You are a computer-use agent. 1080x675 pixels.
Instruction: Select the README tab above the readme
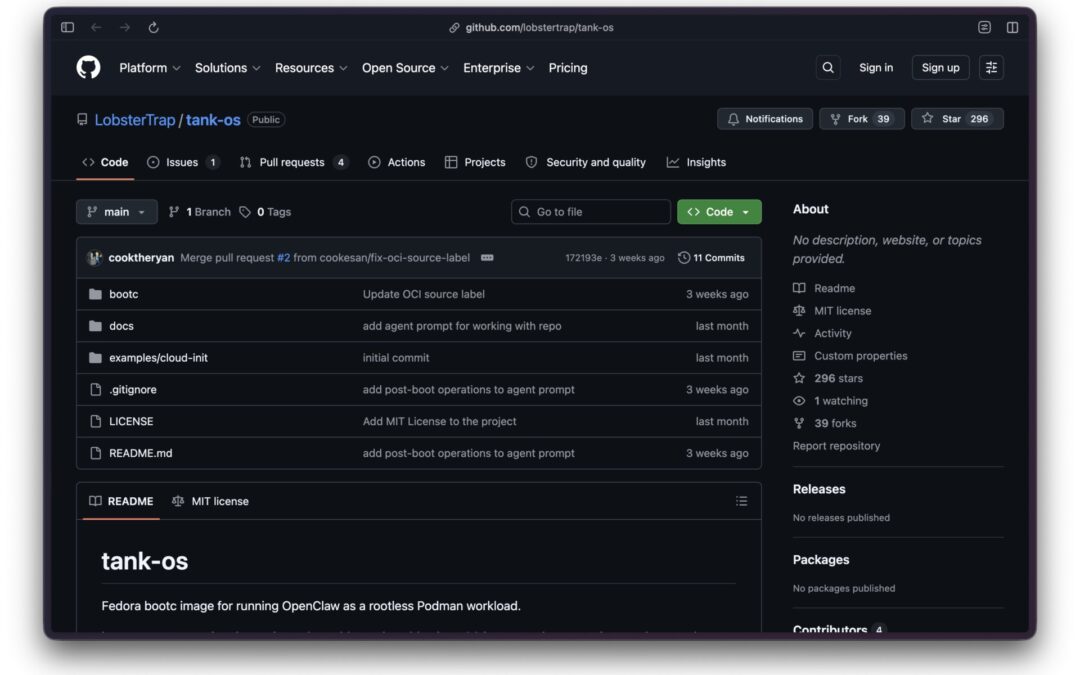(x=121, y=501)
